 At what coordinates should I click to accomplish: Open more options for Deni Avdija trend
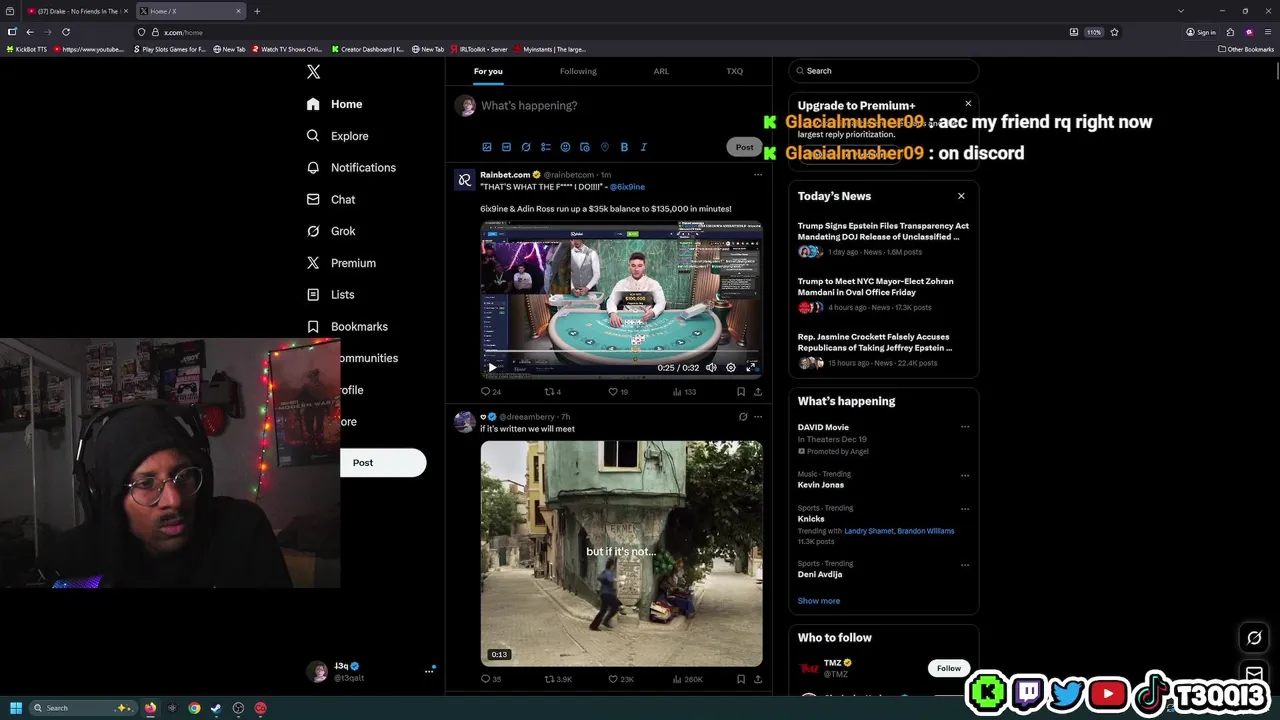click(x=965, y=565)
